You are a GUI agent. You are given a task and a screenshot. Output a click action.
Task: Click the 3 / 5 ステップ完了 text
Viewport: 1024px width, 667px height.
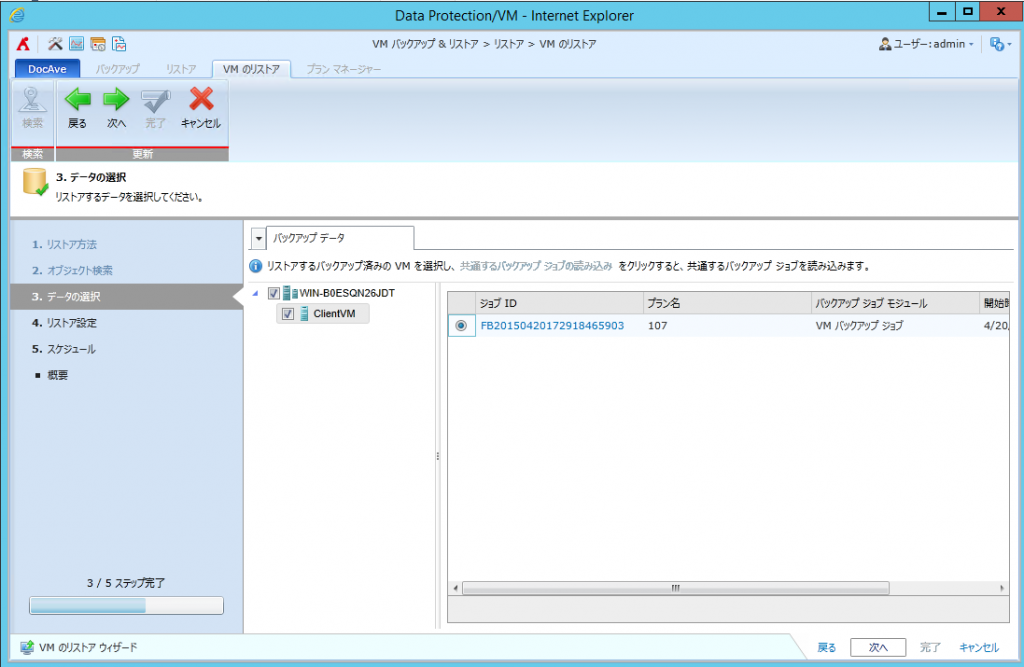pos(126,583)
